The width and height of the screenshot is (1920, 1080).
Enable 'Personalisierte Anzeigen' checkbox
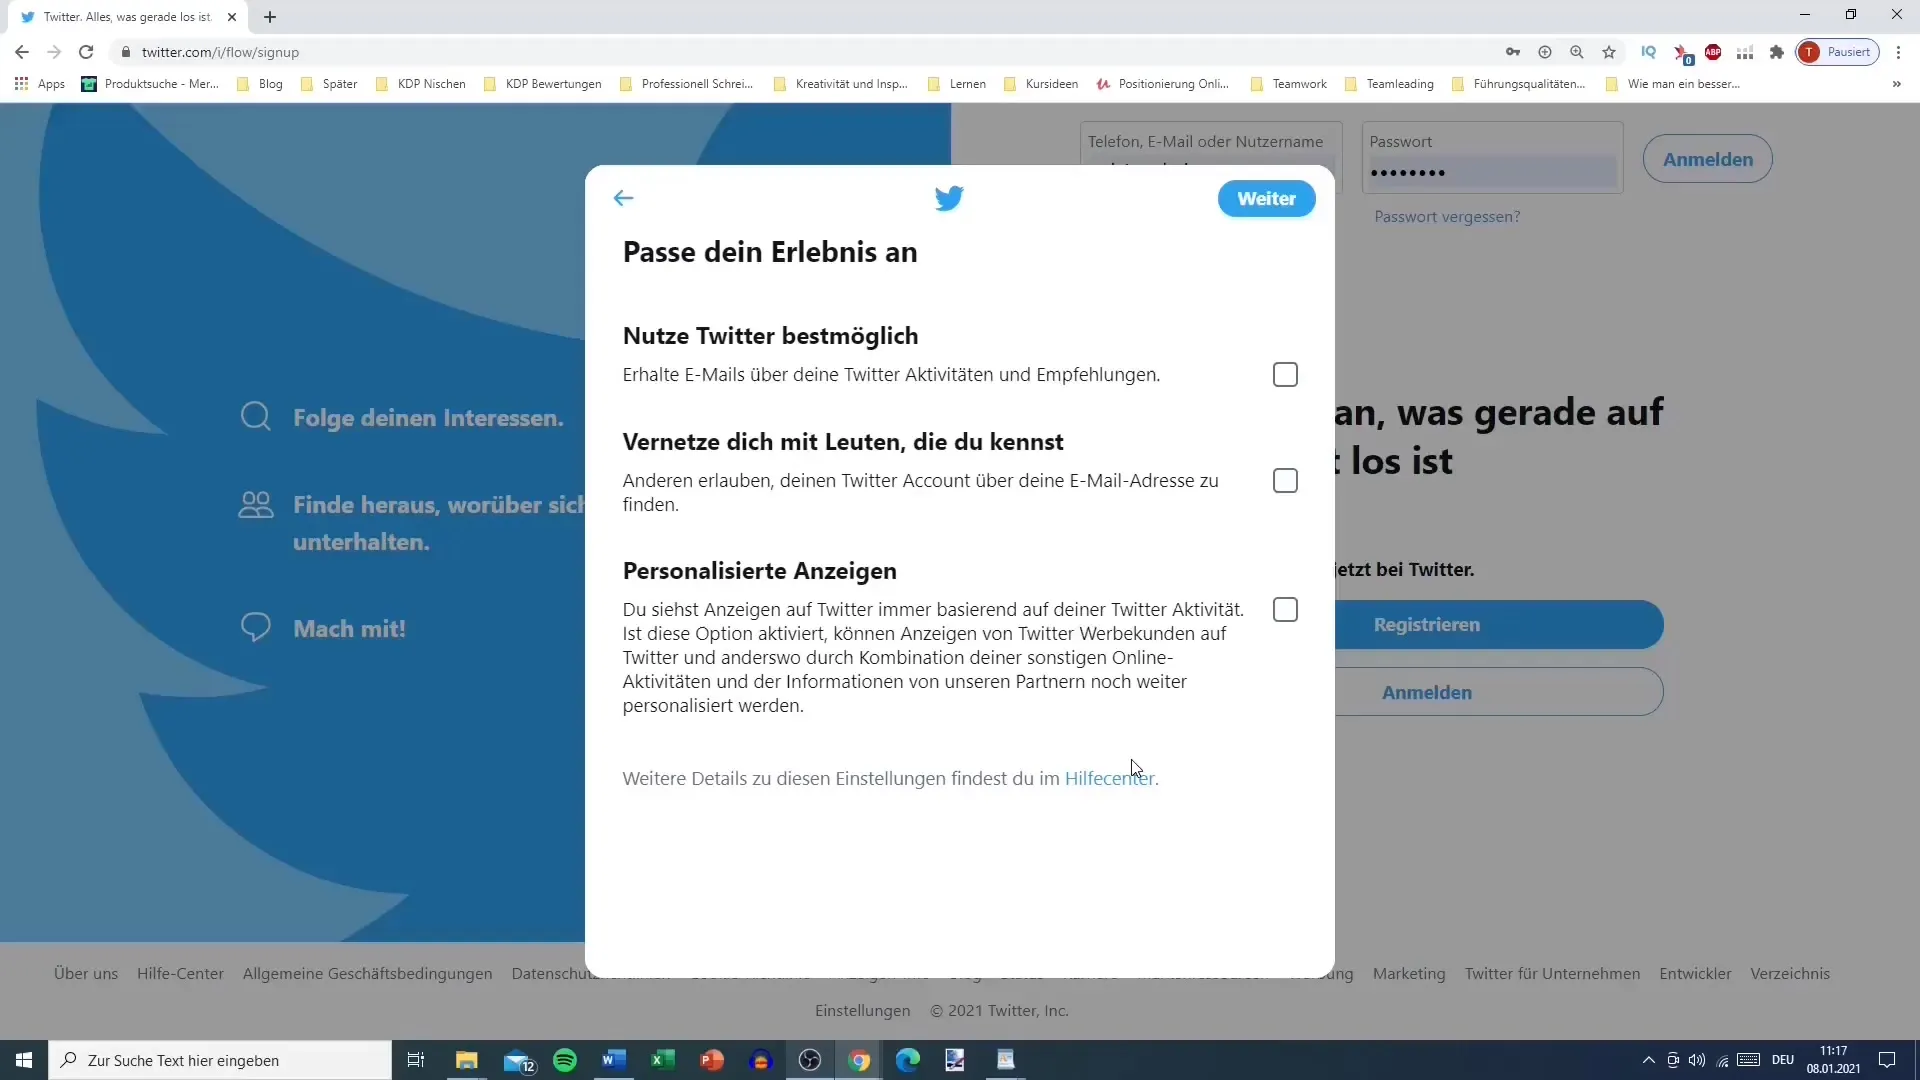pos(1284,609)
